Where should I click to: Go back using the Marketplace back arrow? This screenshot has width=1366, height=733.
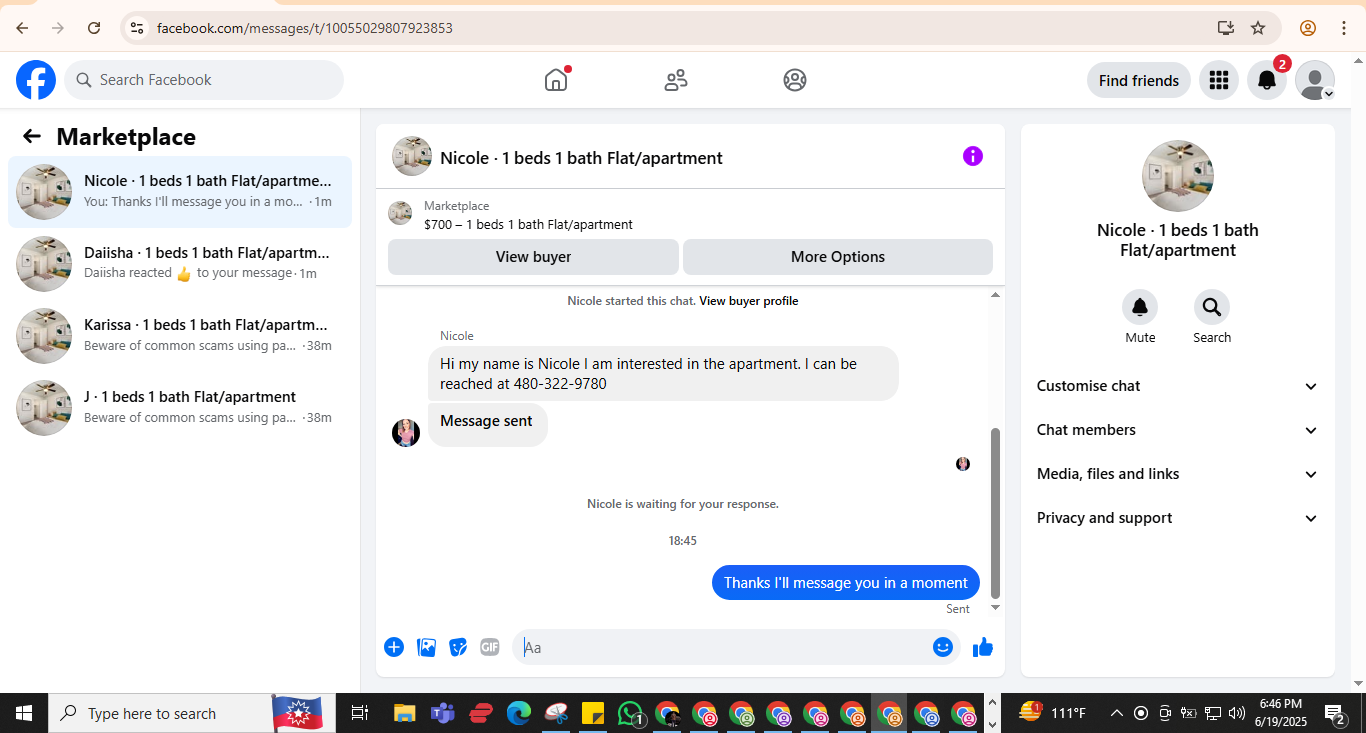pyautogui.click(x=32, y=137)
